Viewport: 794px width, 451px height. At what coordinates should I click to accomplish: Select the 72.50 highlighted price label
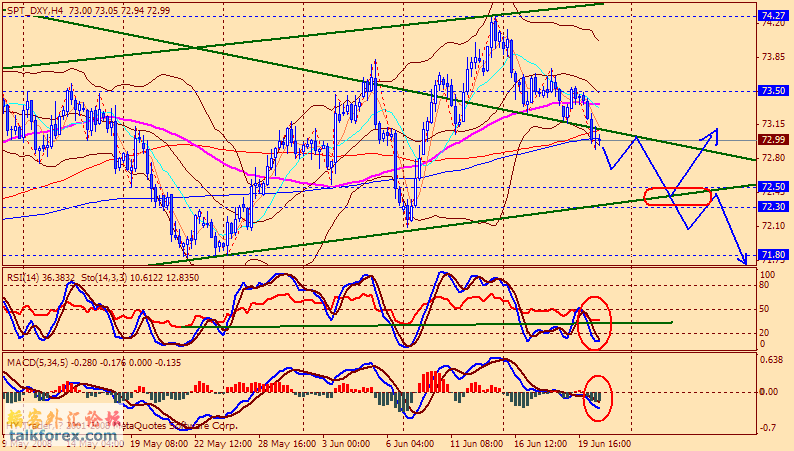[773, 186]
